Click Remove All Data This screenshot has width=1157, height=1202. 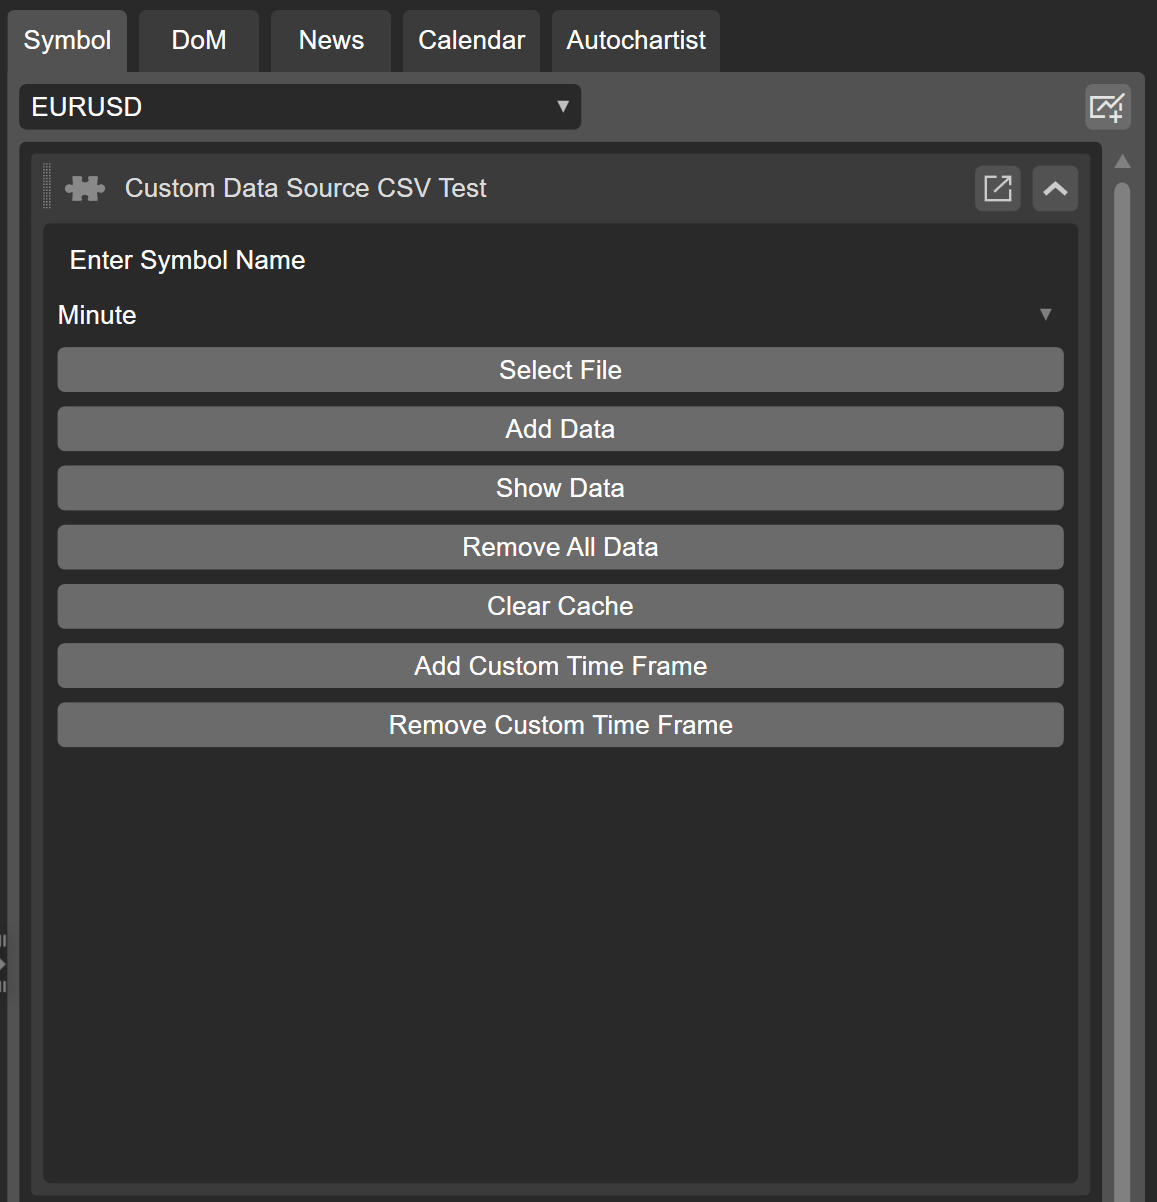[x=560, y=547]
